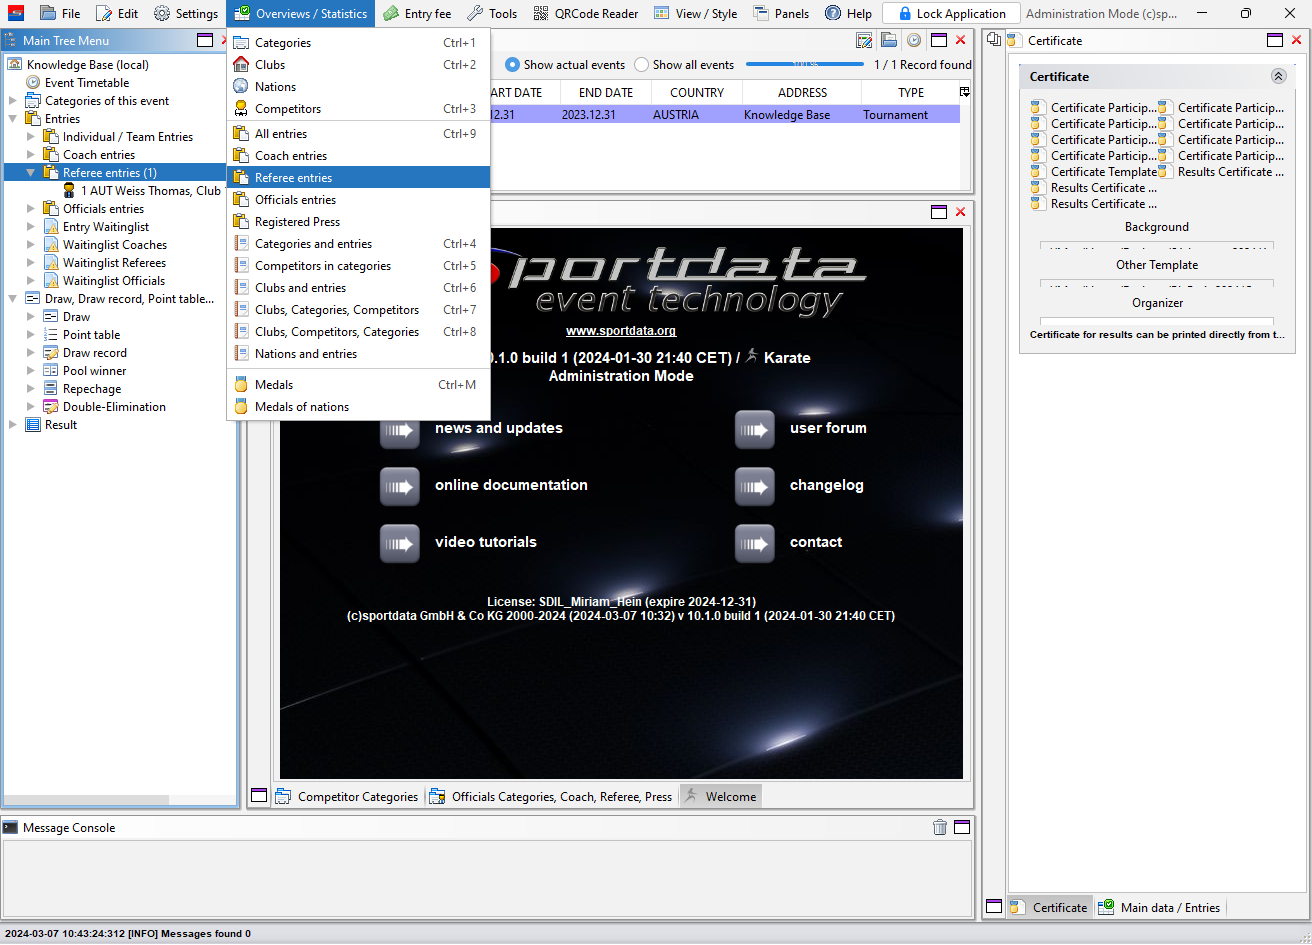Click the Nations globe icon in the dropdown
The width and height of the screenshot is (1312, 945).
click(x=241, y=87)
